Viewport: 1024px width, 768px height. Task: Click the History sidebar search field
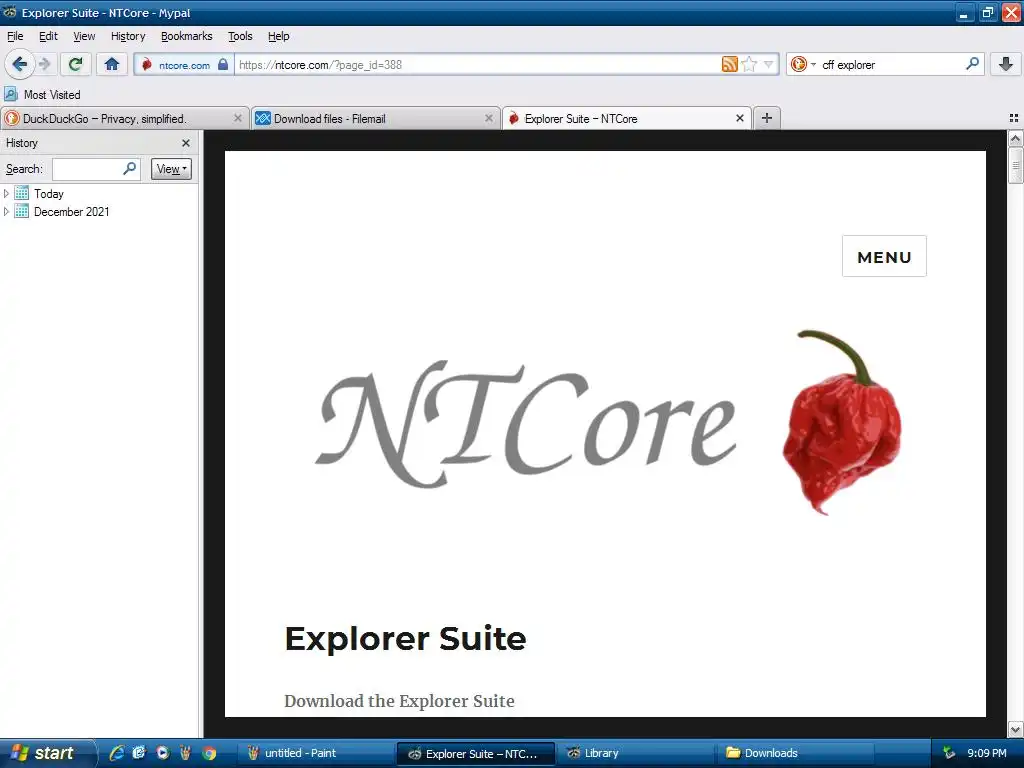tap(88, 169)
